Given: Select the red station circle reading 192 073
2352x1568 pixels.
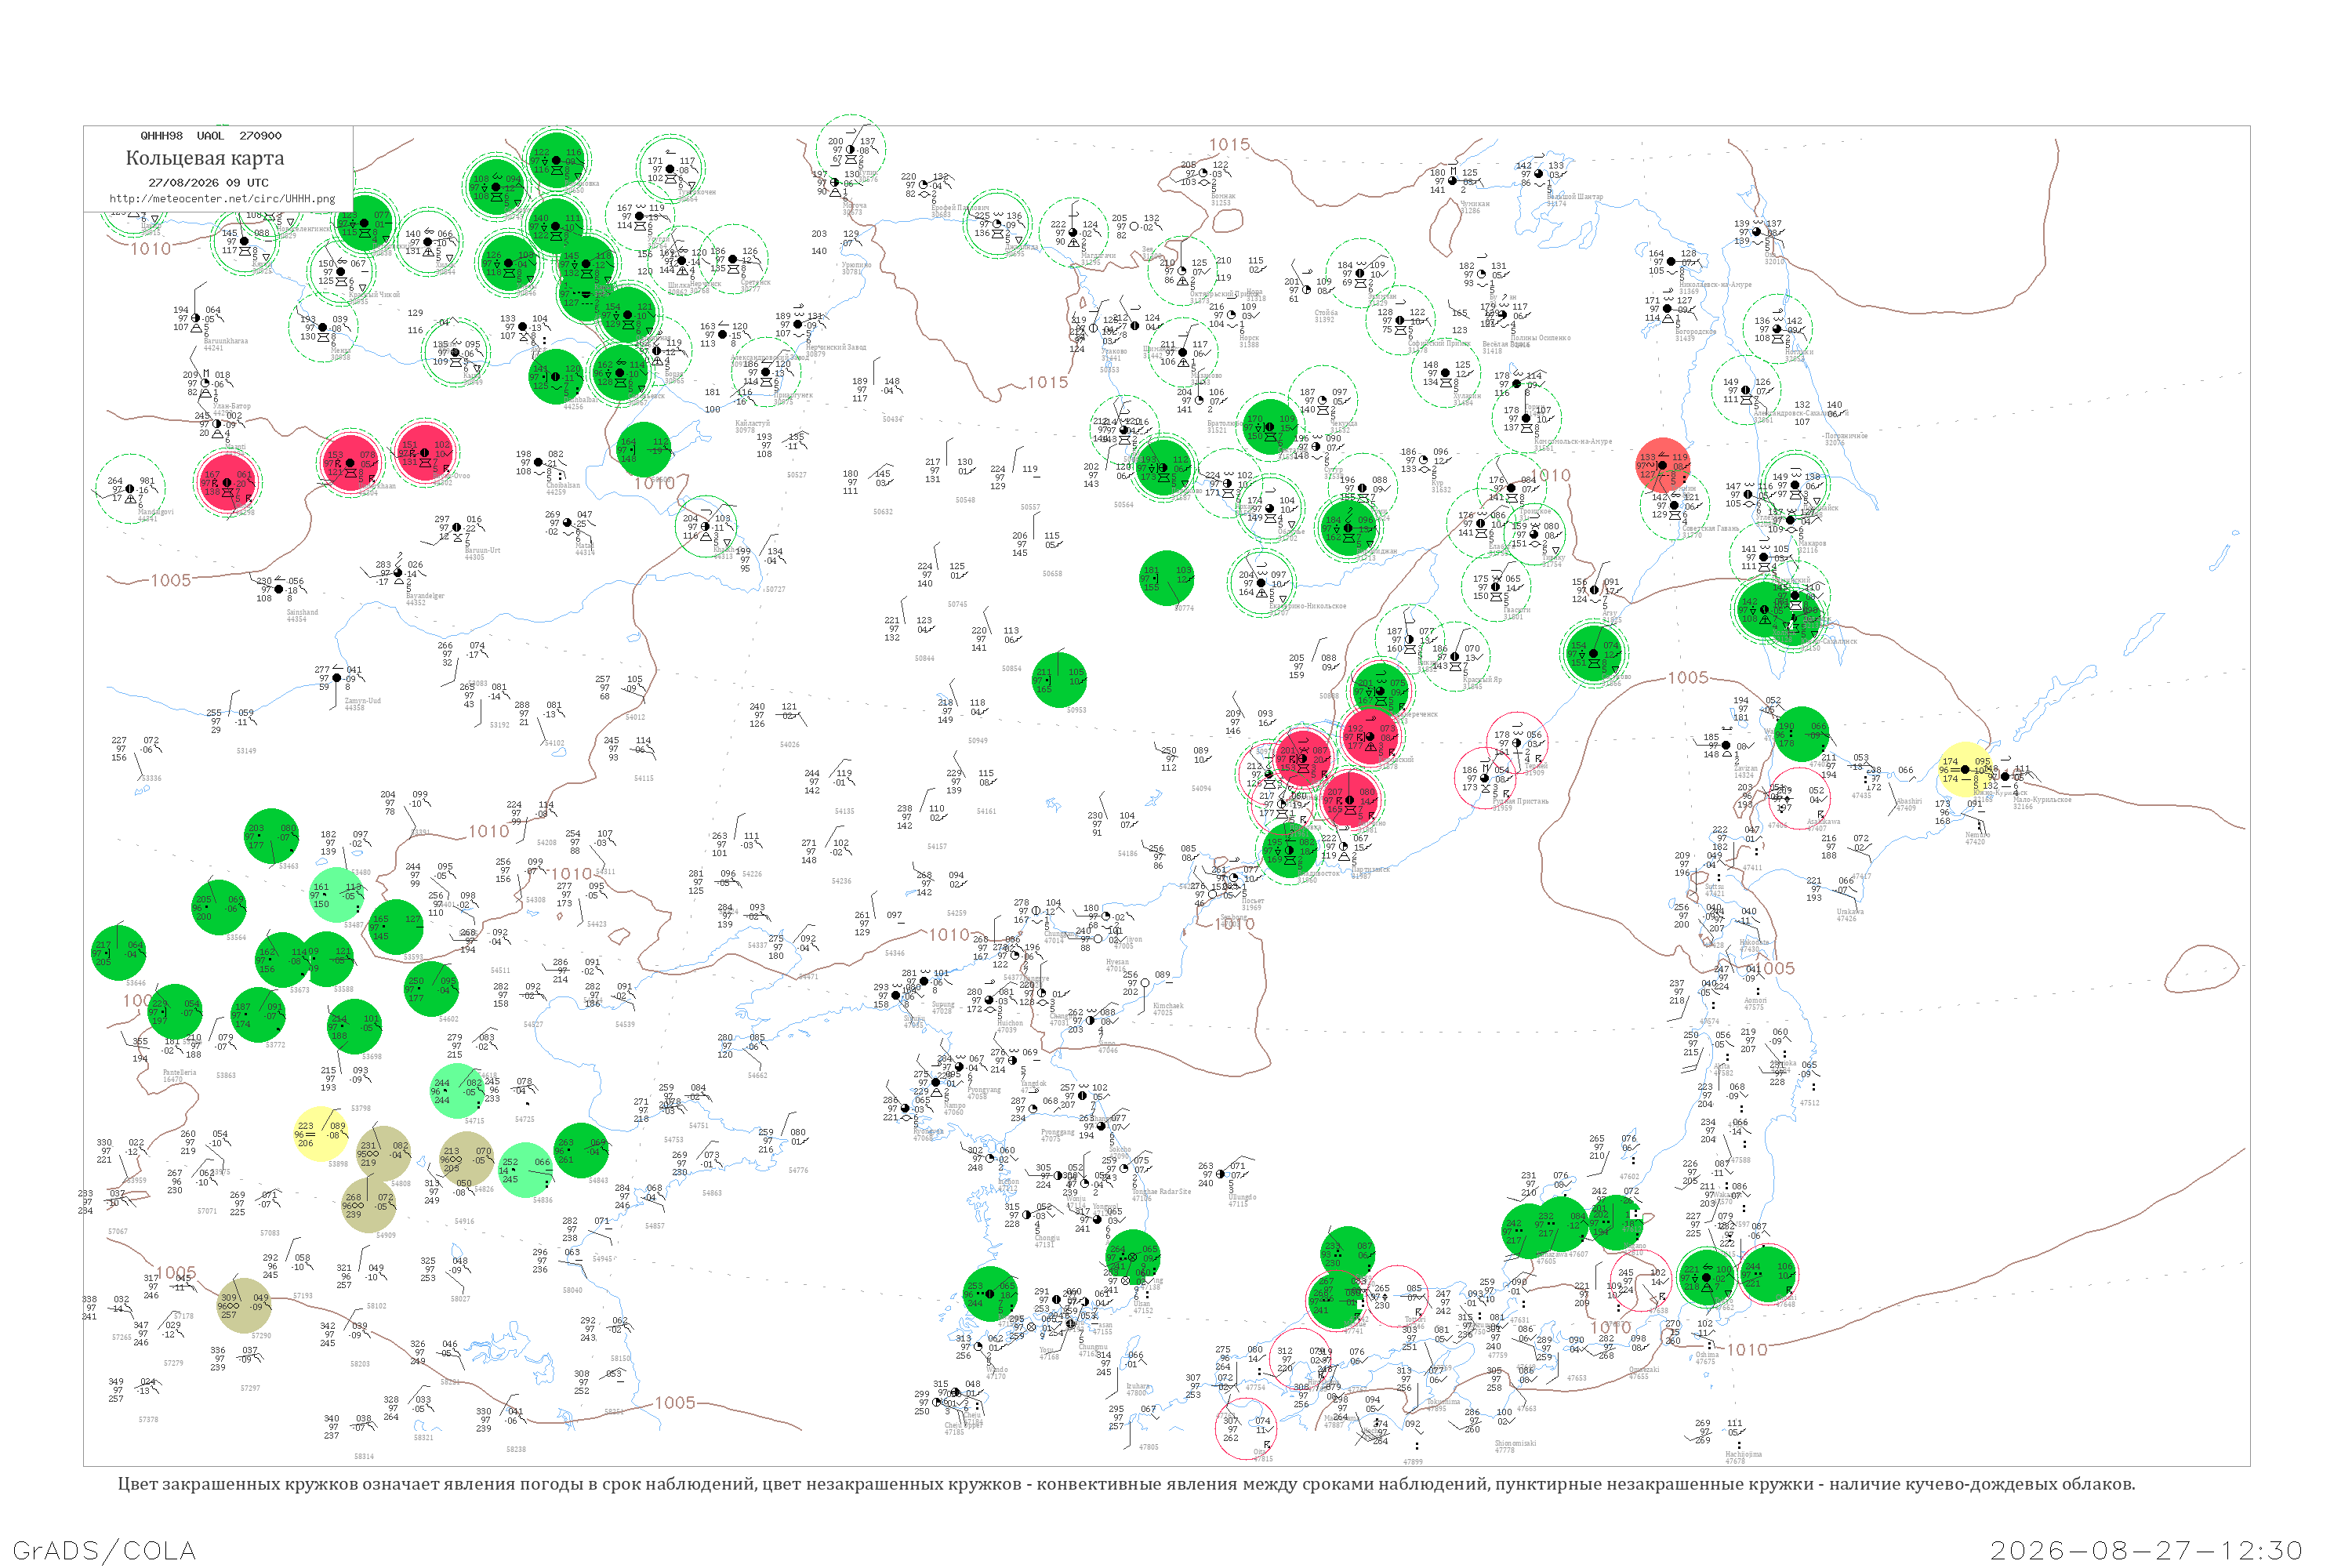Looking at the screenshot, I should point(1370,737).
